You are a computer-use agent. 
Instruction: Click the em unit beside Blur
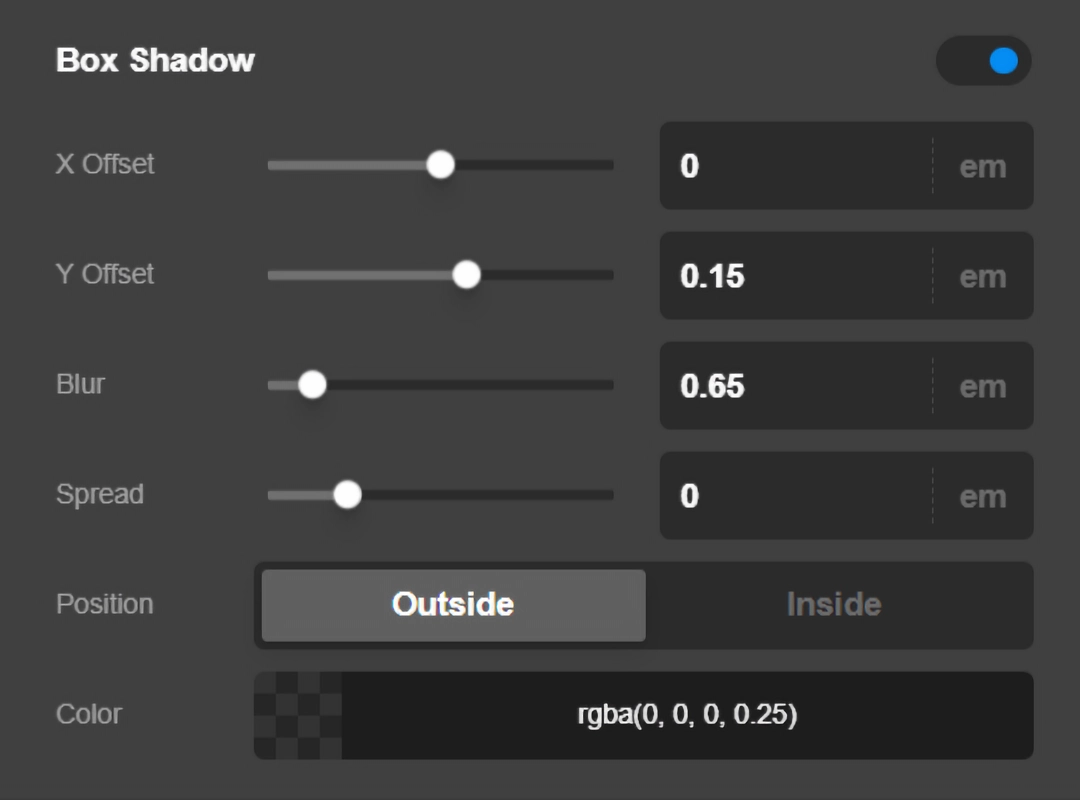982,386
